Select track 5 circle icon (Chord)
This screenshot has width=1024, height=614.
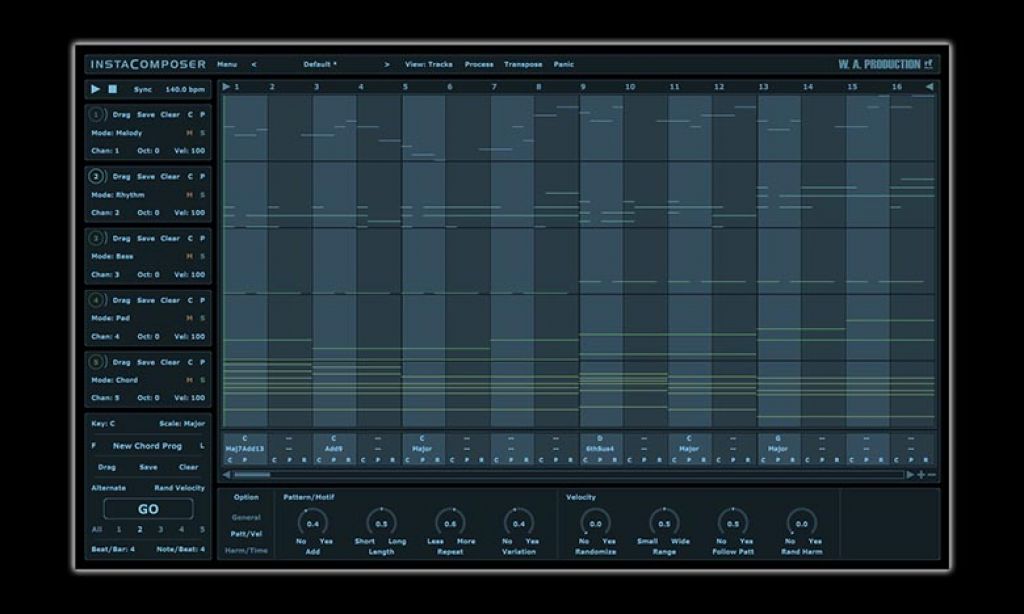click(96, 362)
